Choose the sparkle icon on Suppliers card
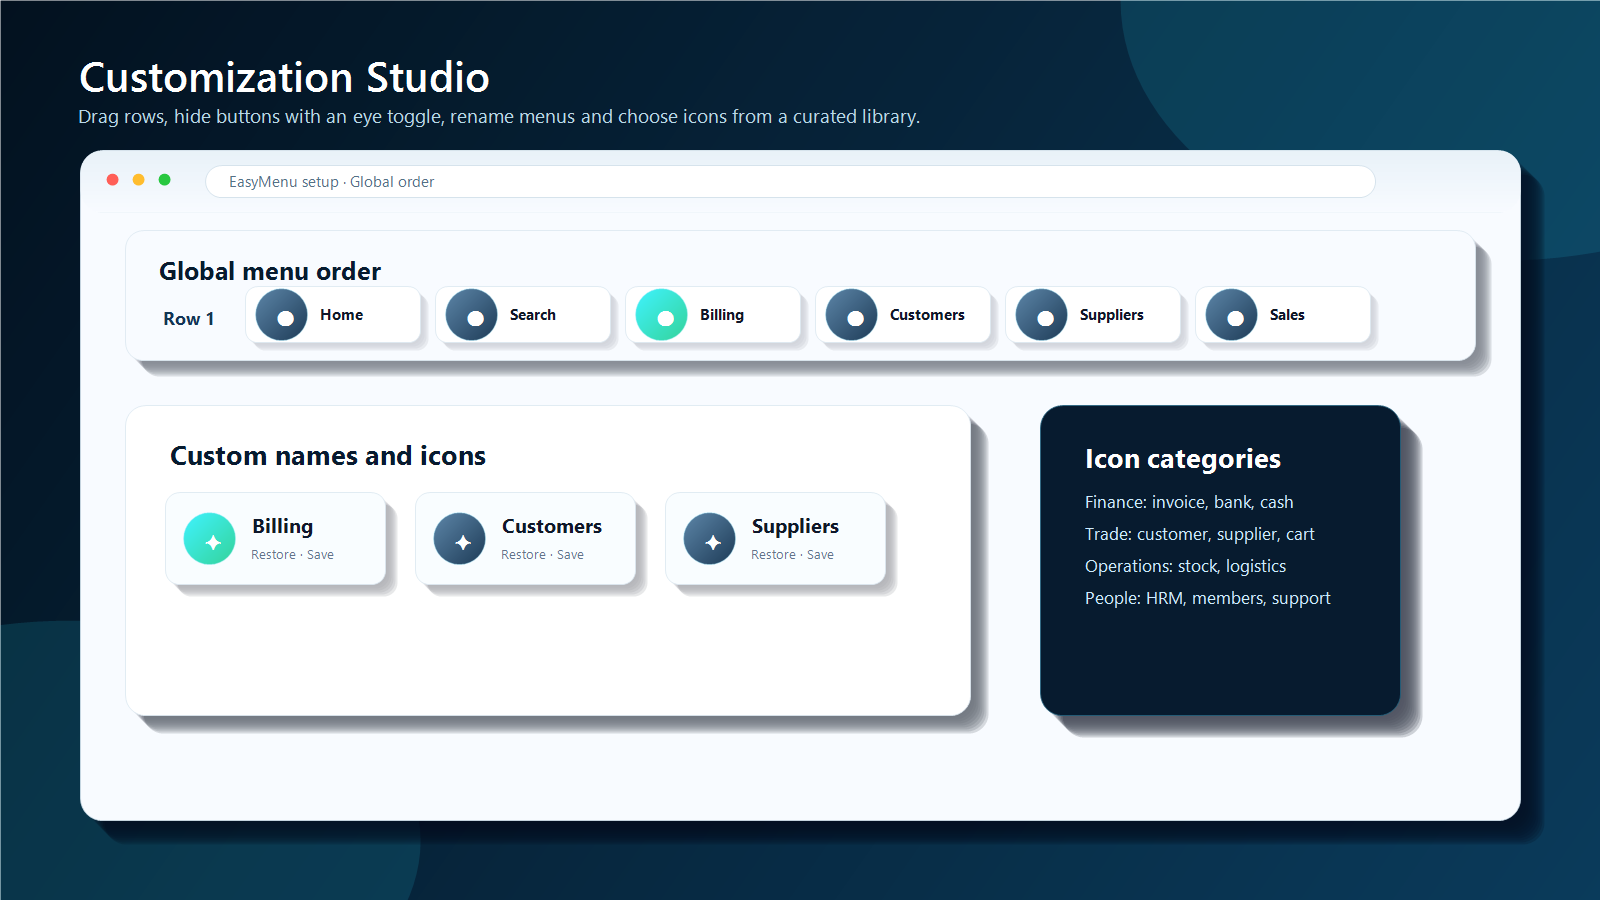1600x900 pixels. pos(710,539)
